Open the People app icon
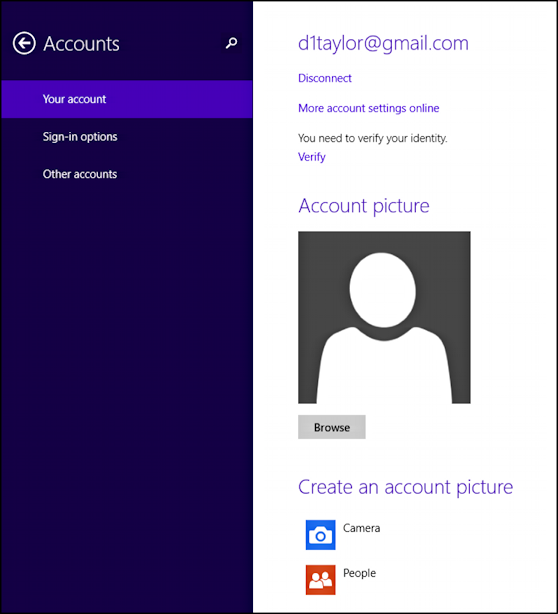 (x=320, y=580)
